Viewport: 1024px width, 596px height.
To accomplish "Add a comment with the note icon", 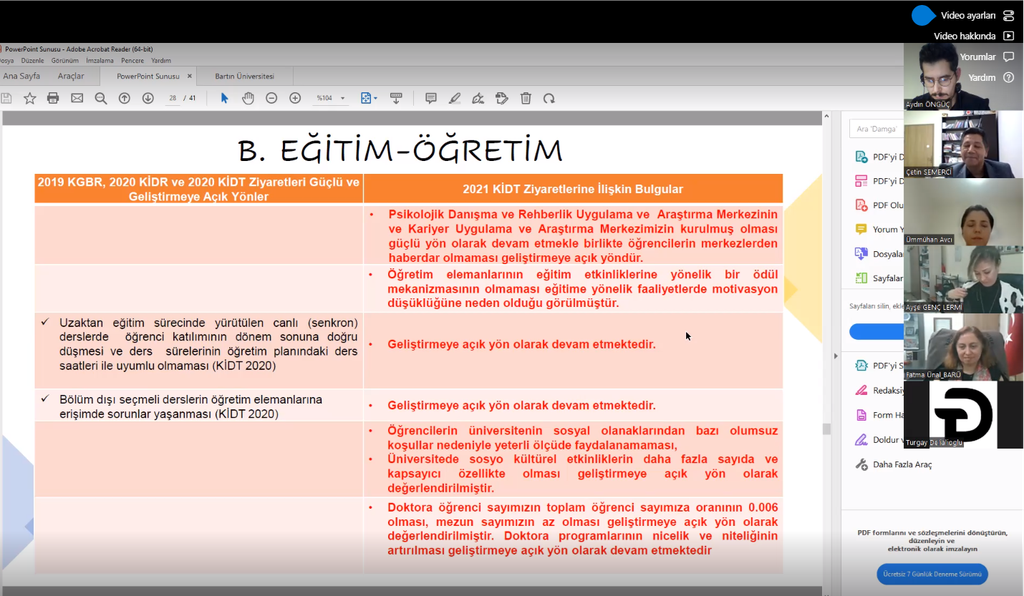I will (x=431, y=98).
